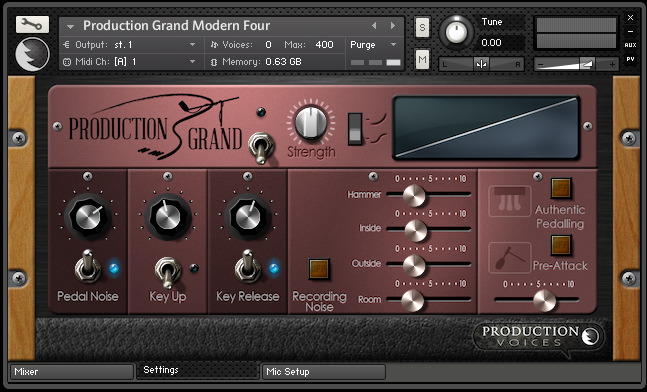This screenshot has height=392, width=647.
Task: Expand the Purge dropdown menu
Action: 374,45
